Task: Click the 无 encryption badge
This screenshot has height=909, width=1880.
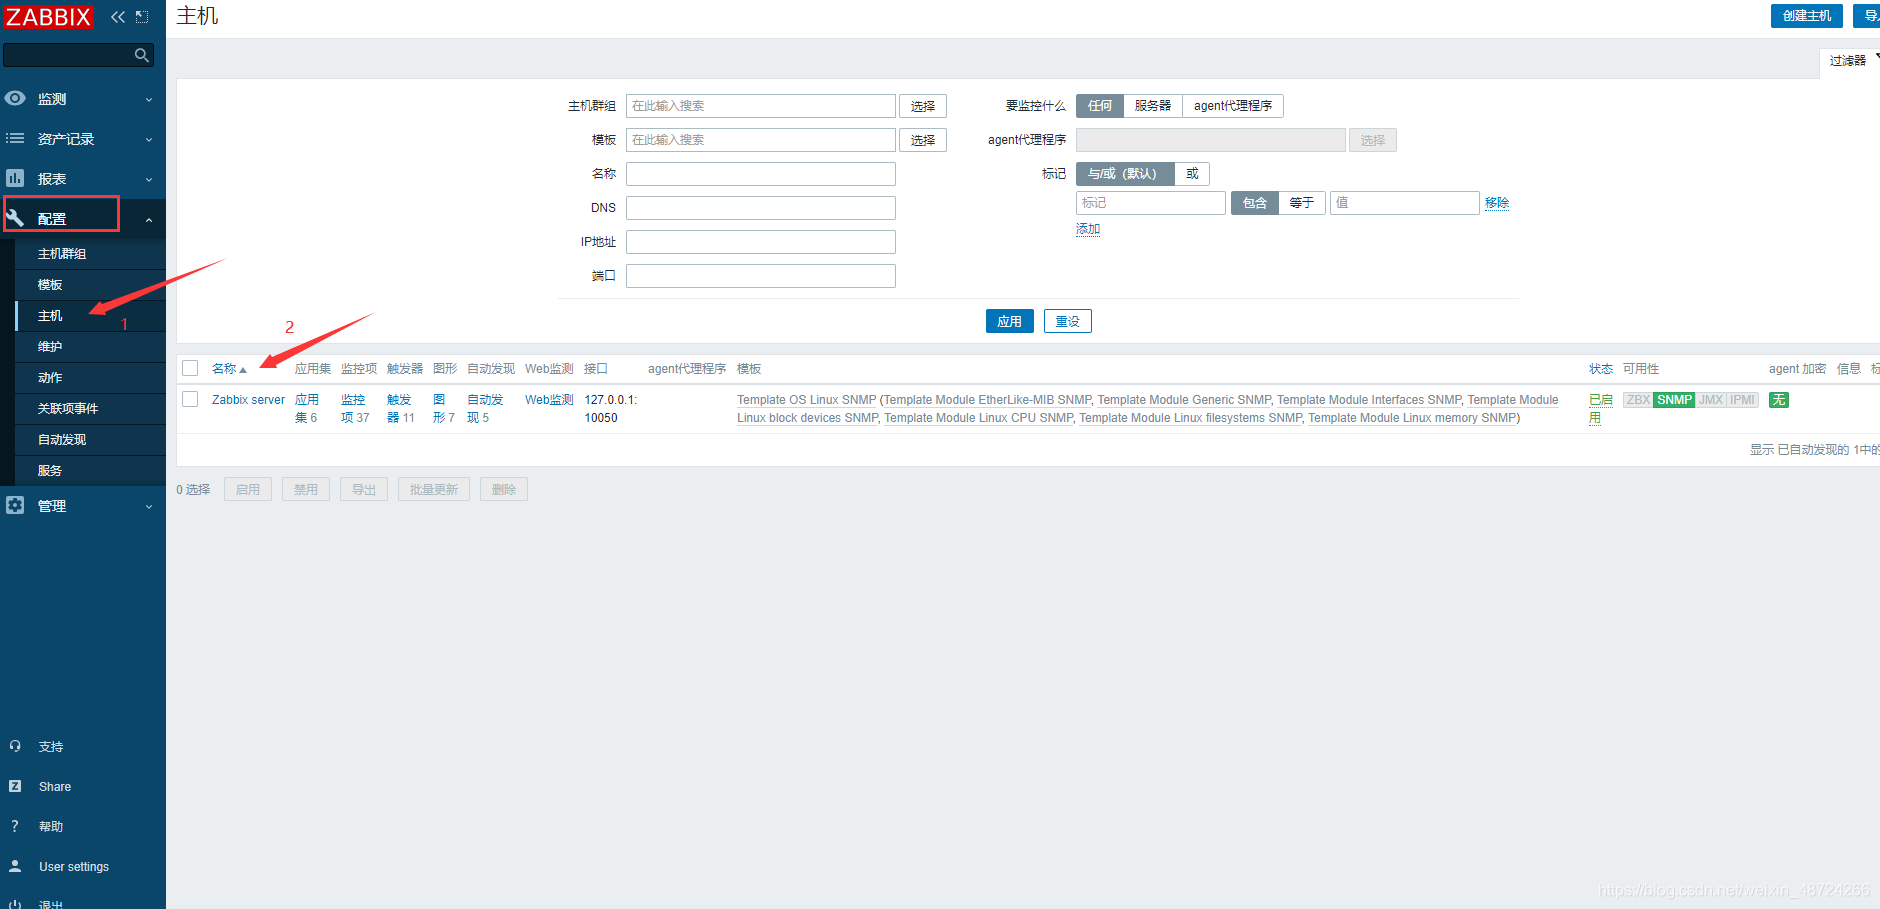Action: click(x=1779, y=400)
